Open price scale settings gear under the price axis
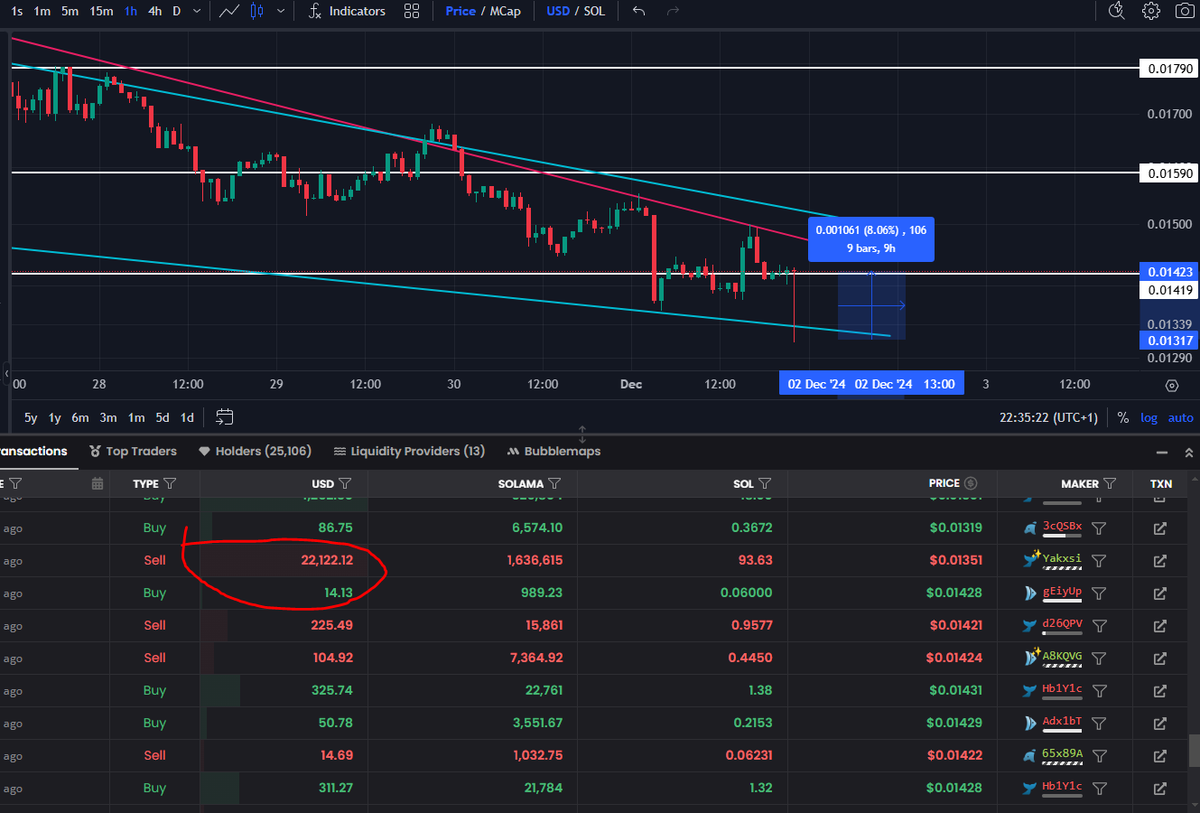This screenshot has height=813, width=1200. click(x=1171, y=385)
